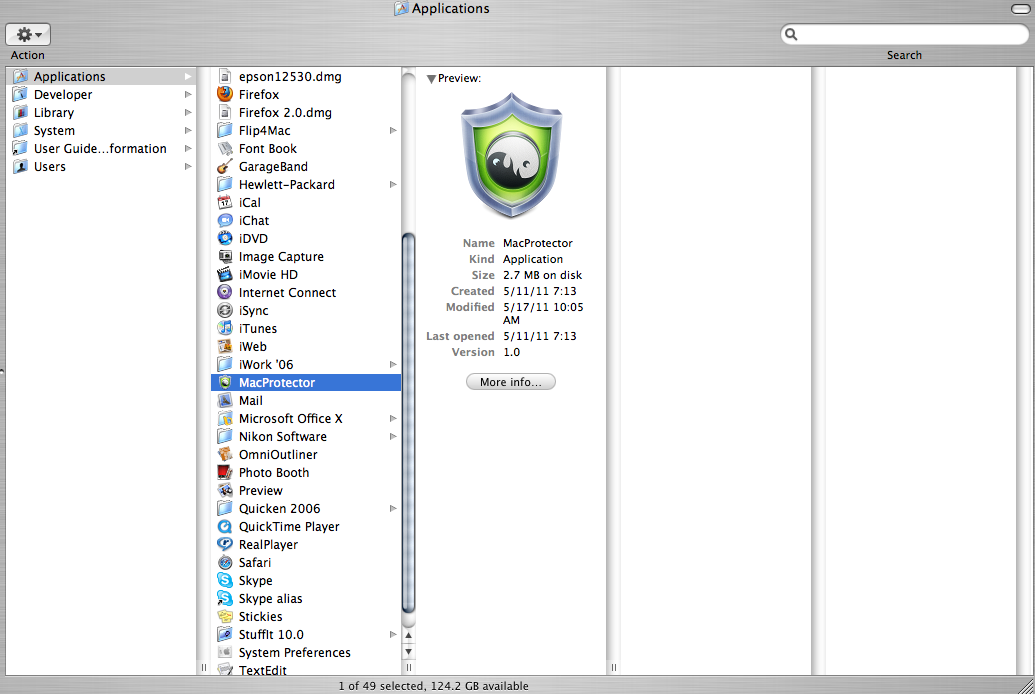The height and width of the screenshot is (694, 1035).
Task: Select the Developer folder
Action: (x=102, y=94)
